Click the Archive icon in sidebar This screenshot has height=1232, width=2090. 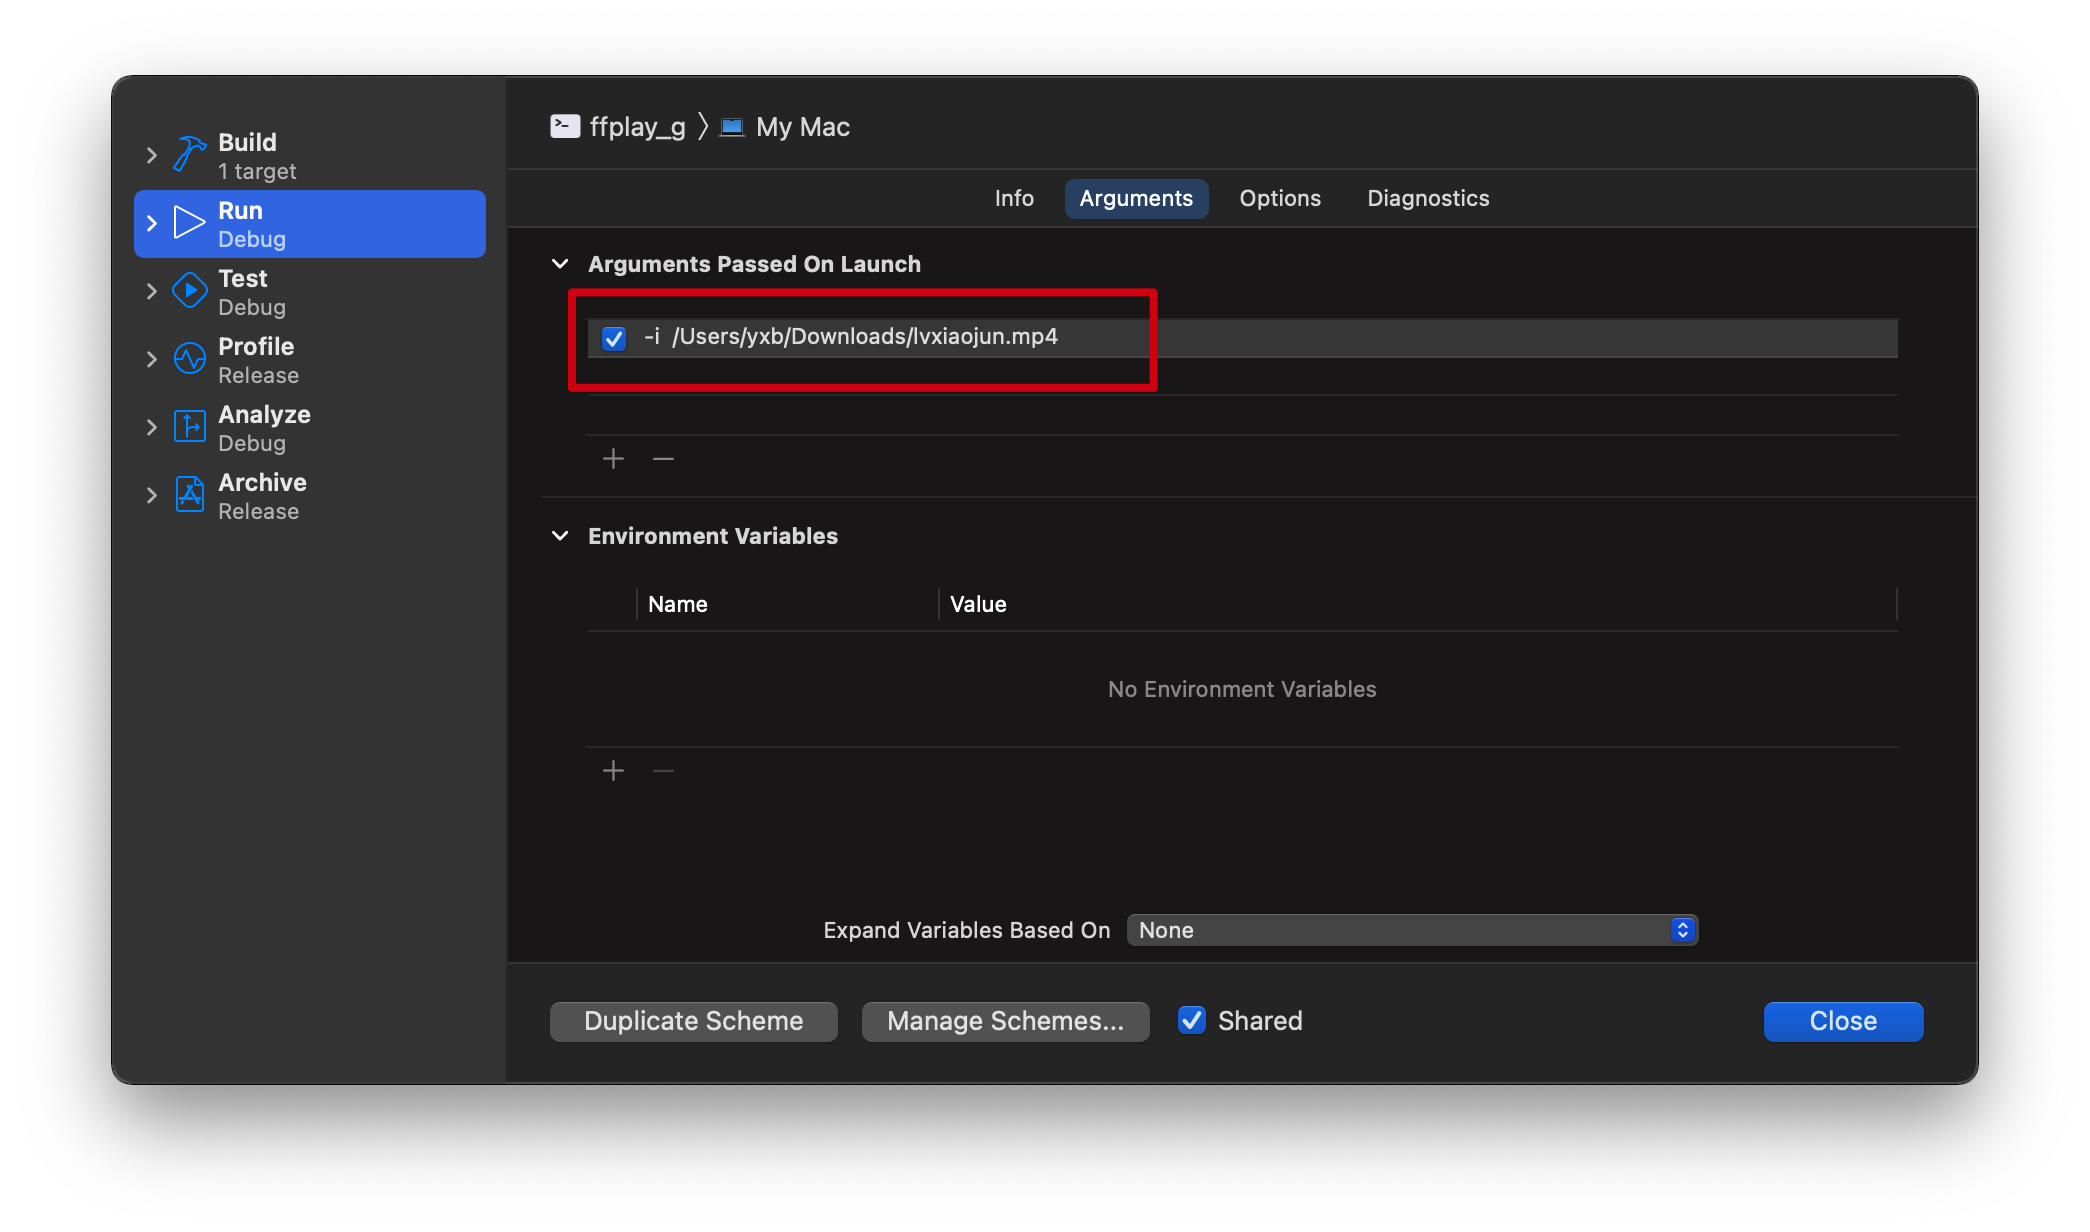tap(189, 495)
